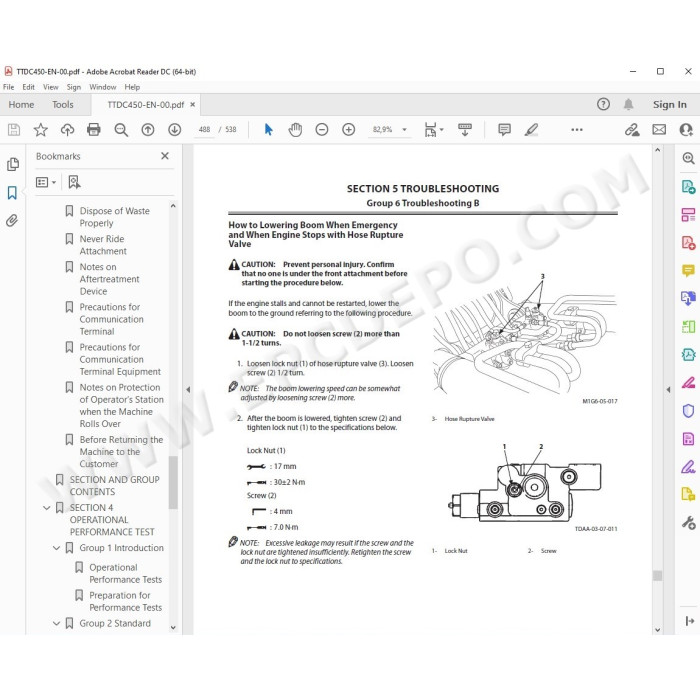700x700 pixels.
Task: Open zoom level dropdown arrow
Action: point(404,130)
